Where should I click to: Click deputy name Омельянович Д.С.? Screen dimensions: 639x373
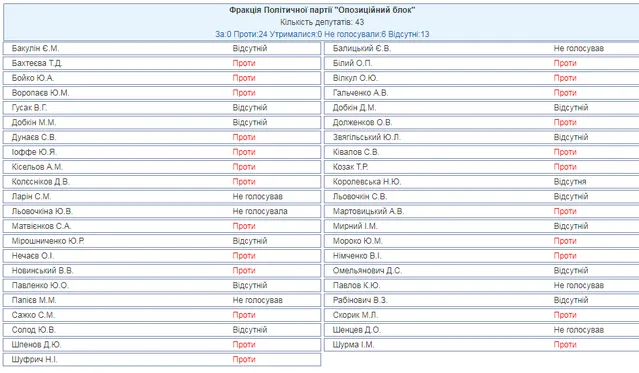[x=367, y=271]
